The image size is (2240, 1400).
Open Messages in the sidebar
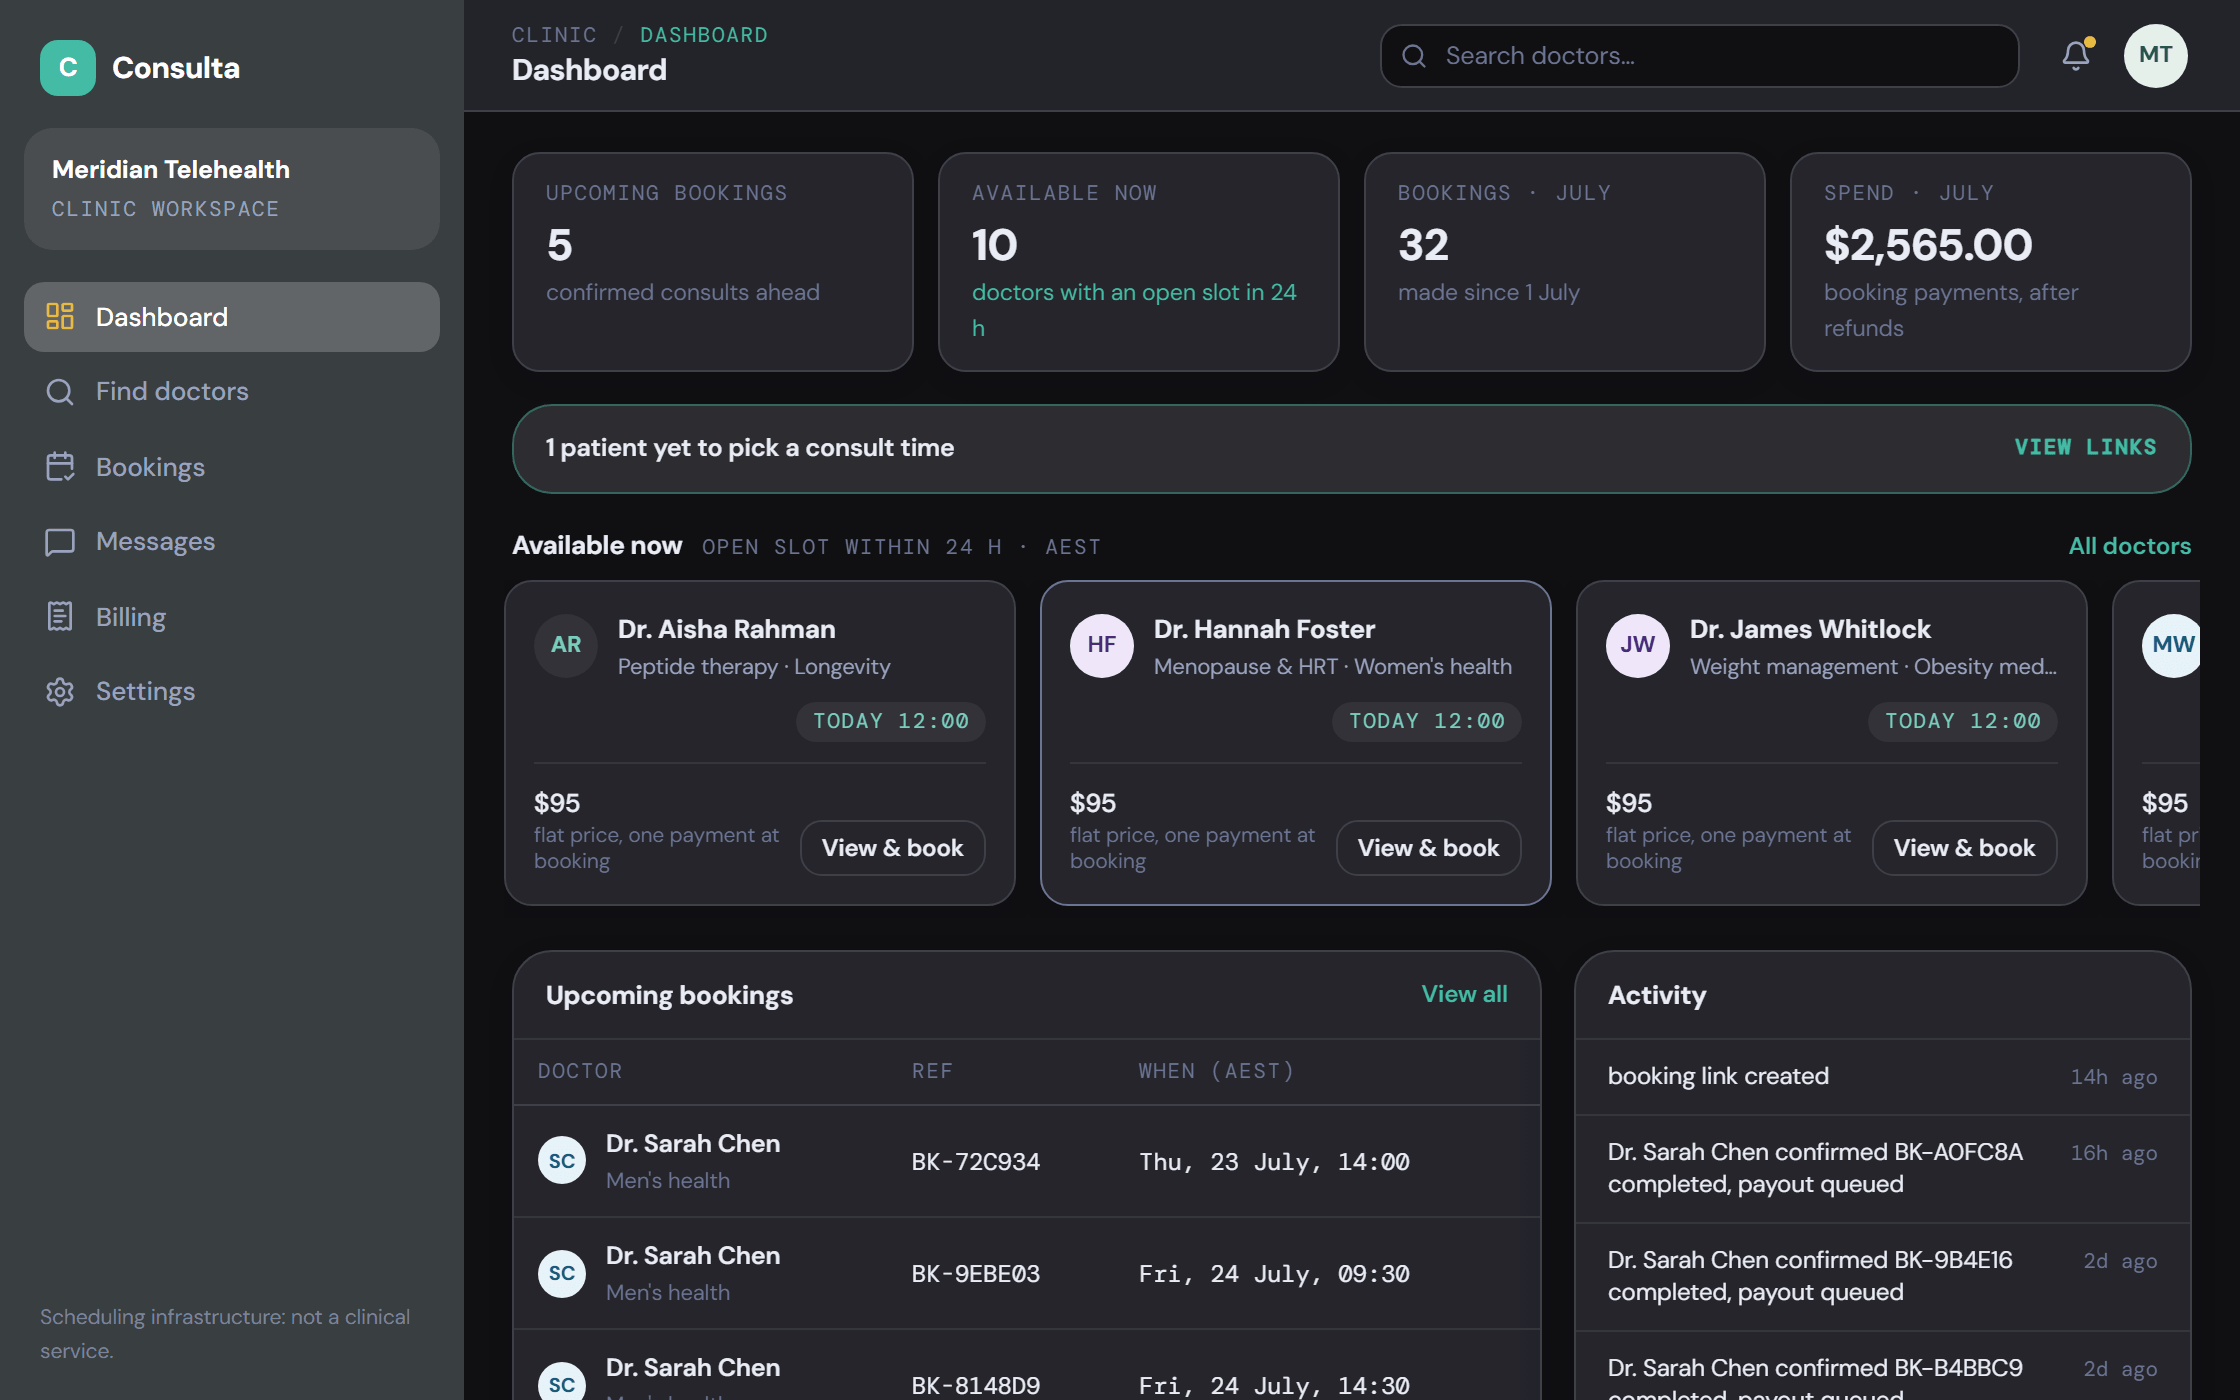point(232,541)
